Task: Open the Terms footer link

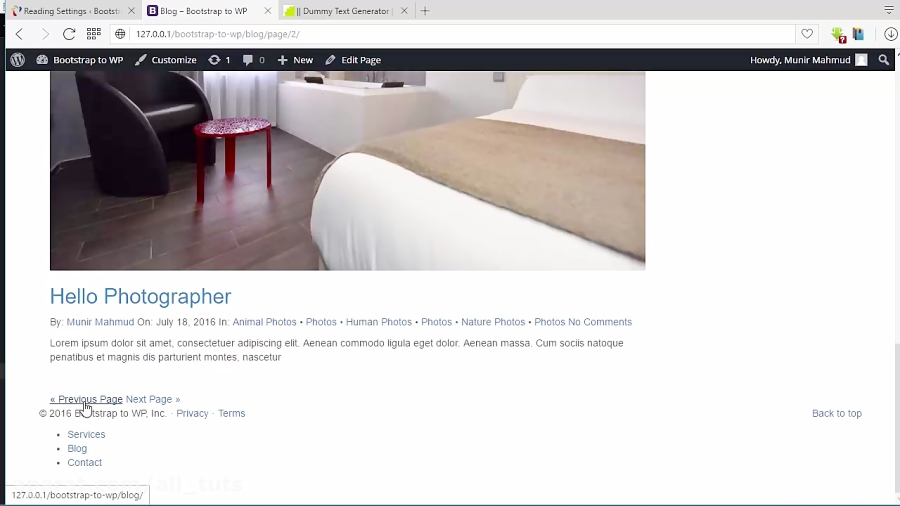Action: click(231, 413)
